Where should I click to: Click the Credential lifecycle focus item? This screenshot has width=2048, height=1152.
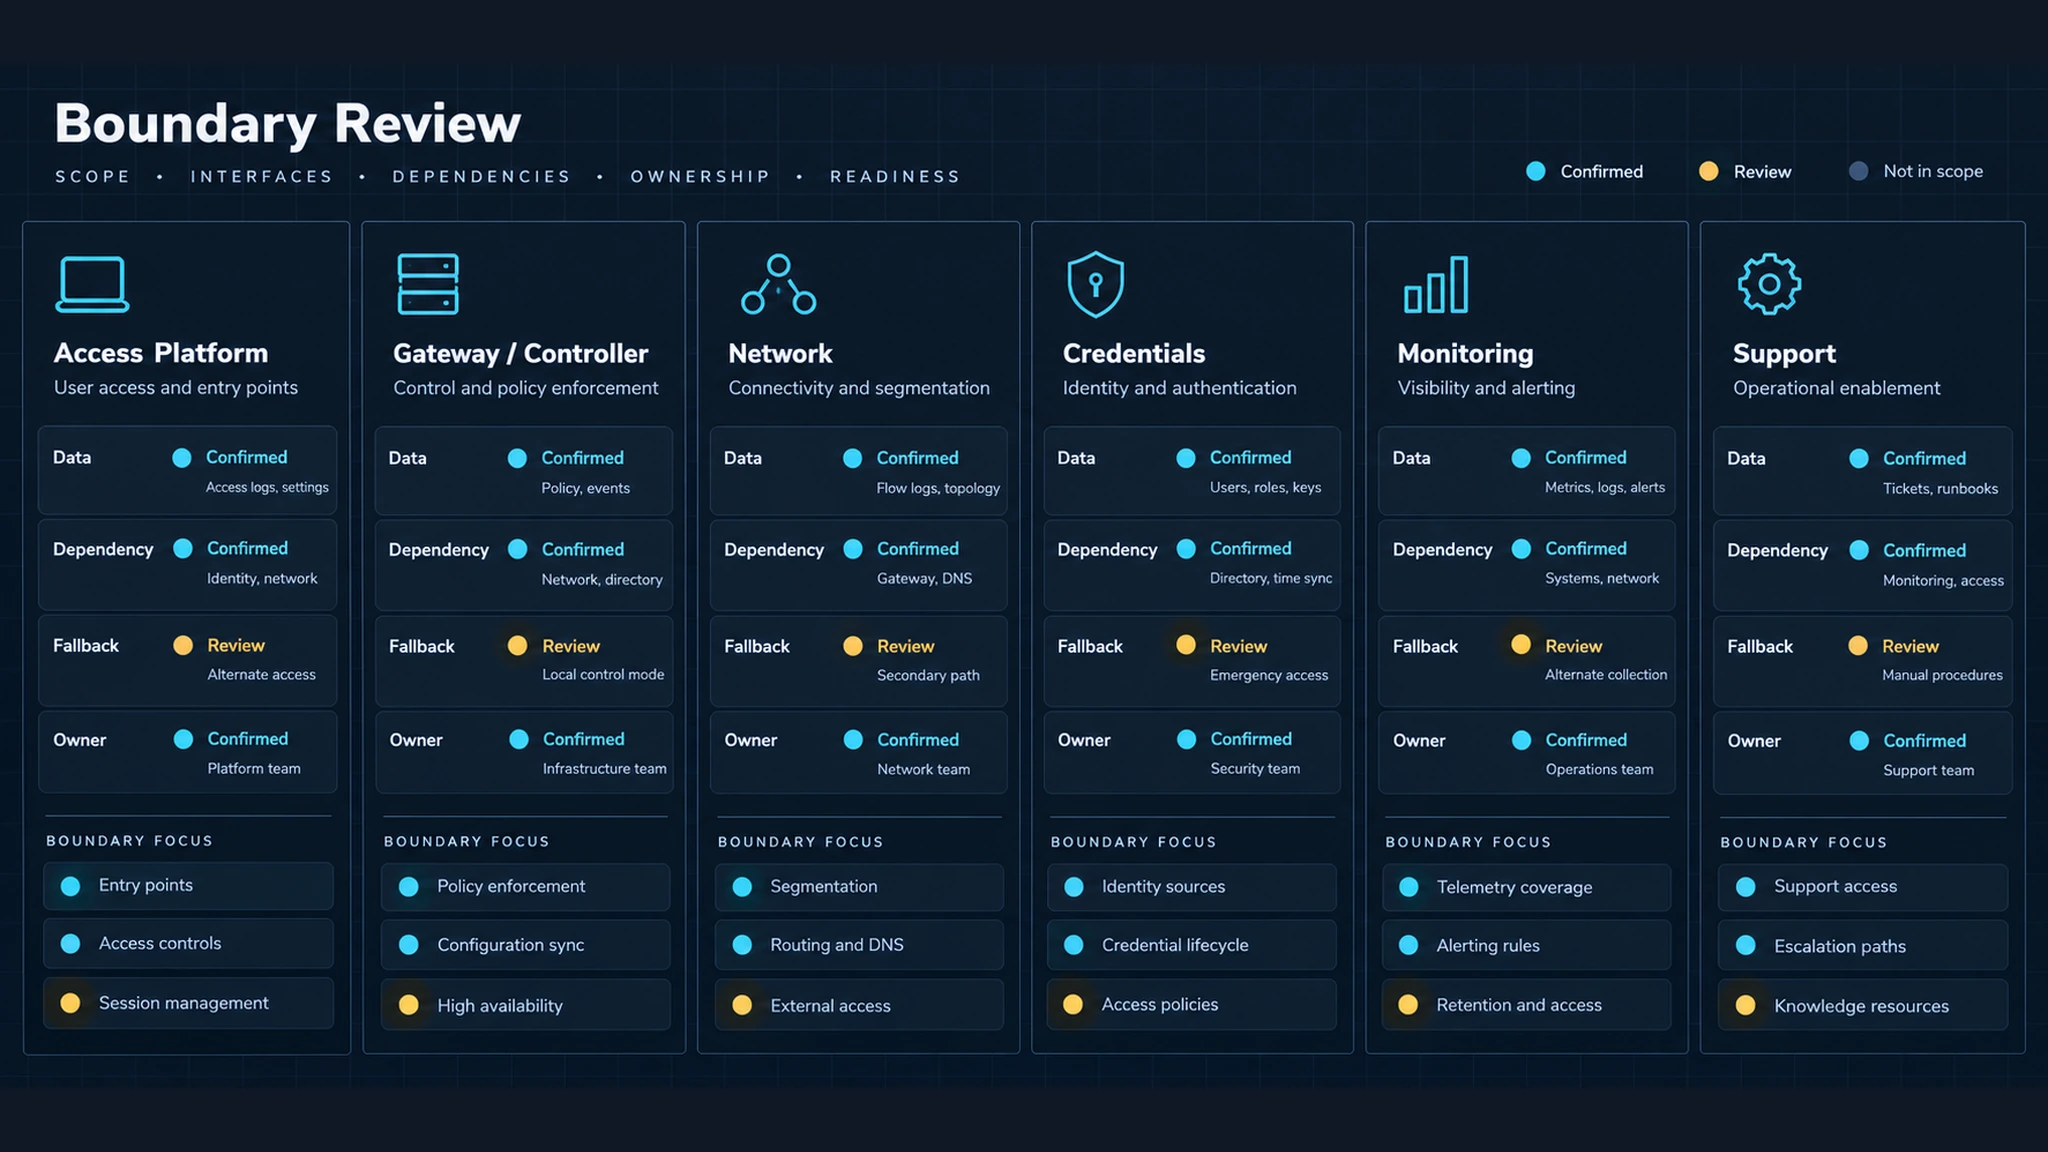[1192, 945]
